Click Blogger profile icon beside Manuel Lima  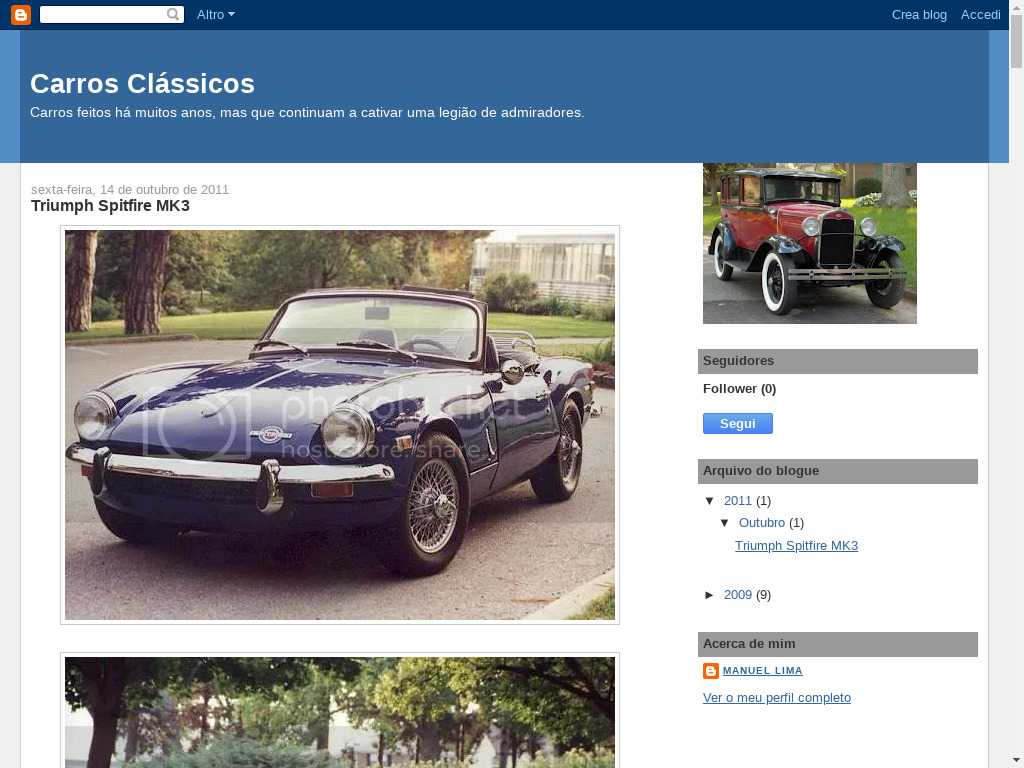point(711,671)
